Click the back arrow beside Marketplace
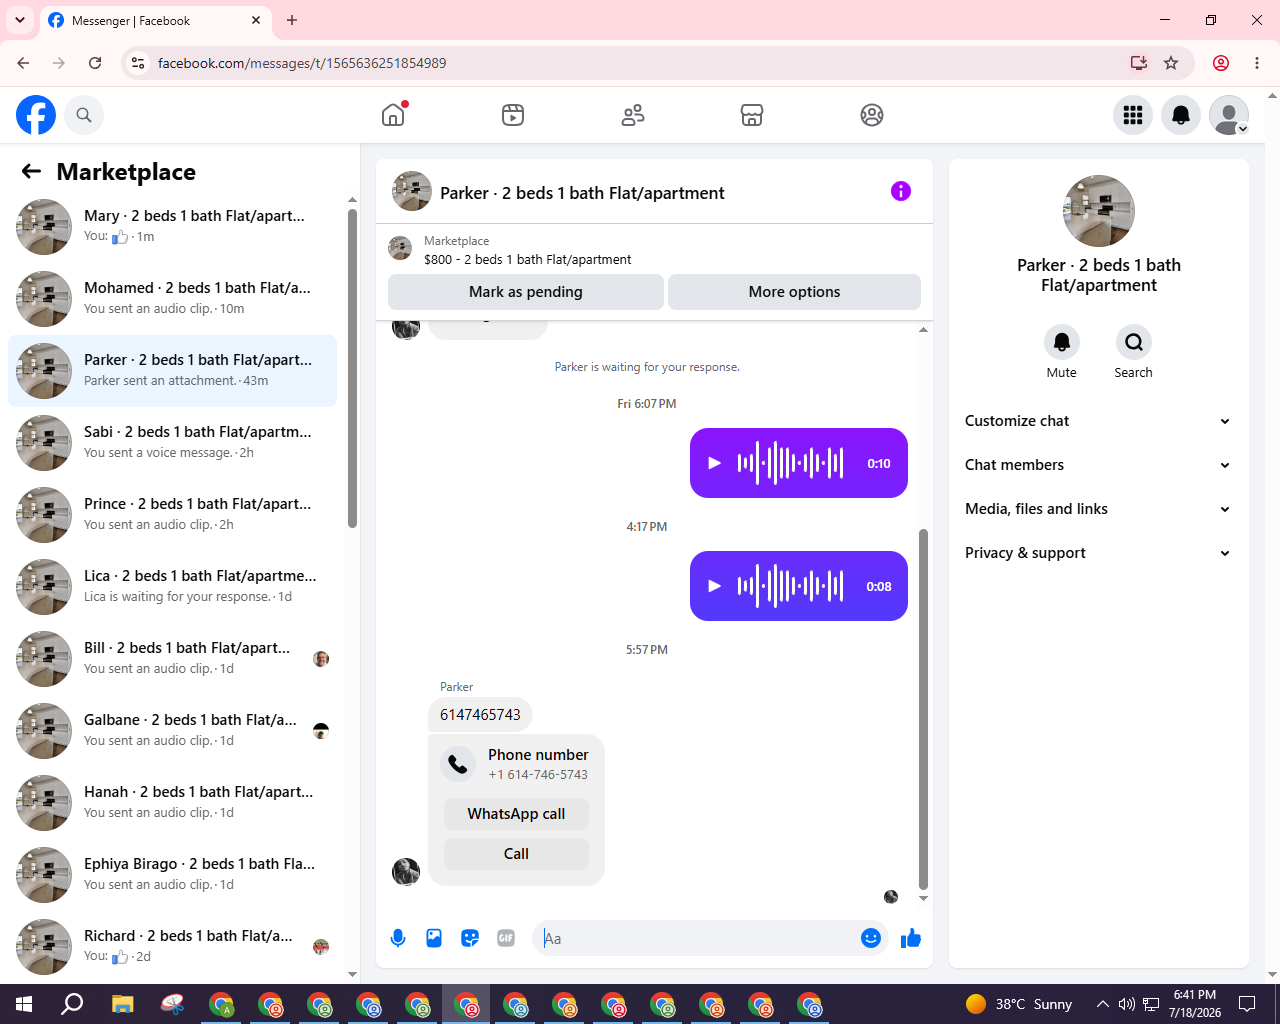 [x=31, y=171]
